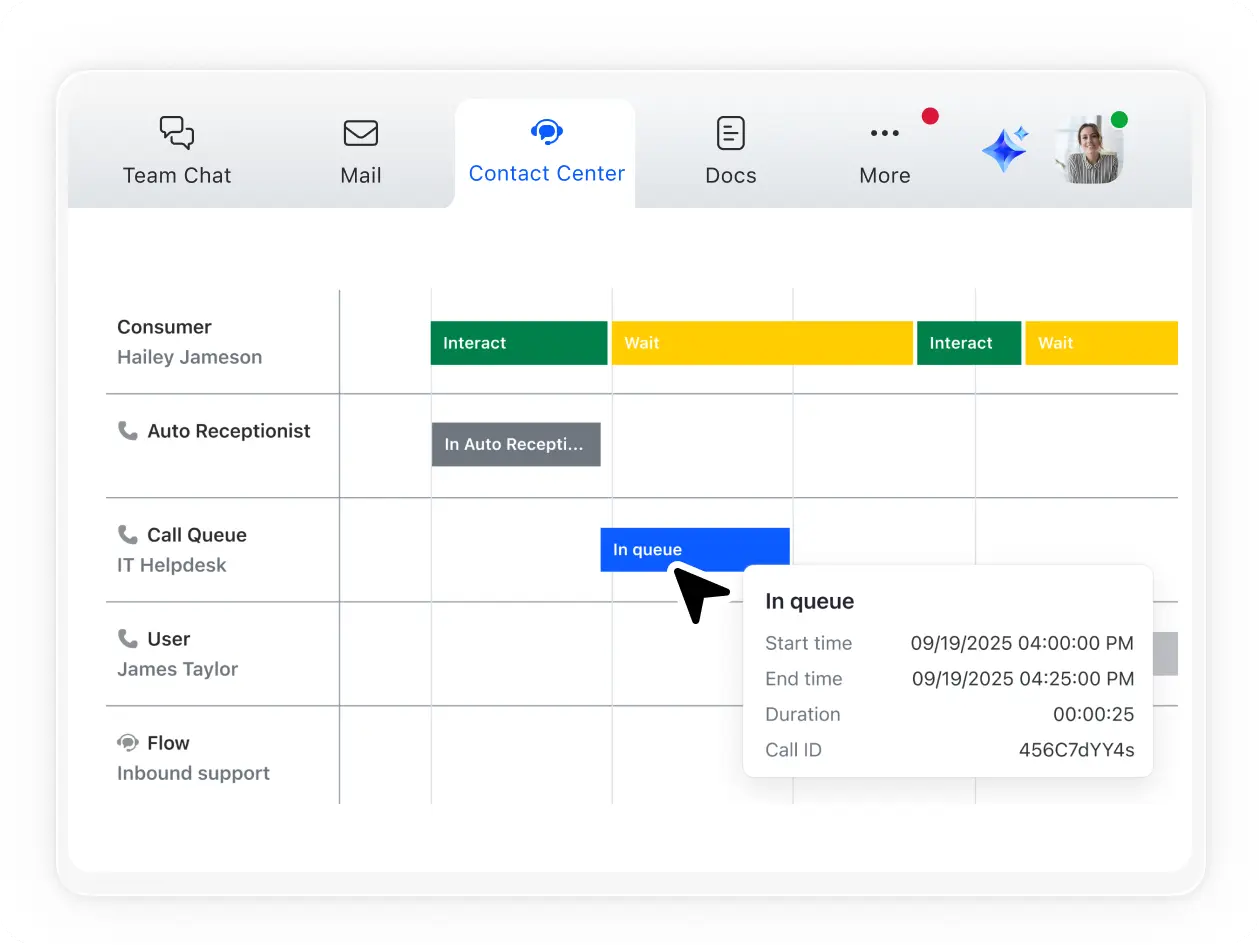Click the phone icon beside User James Taylor
Viewport: 1259px width, 945px height.
pos(128,638)
